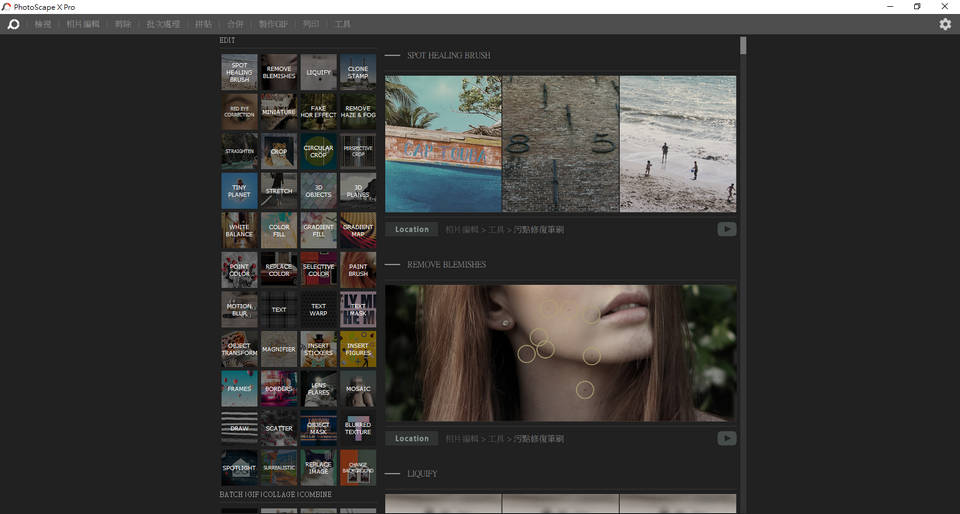Image resolution: width=960 pixels, height=514 pixels.
Task: Click the Location button under Remove Blemishes
Action: point(411,438)
